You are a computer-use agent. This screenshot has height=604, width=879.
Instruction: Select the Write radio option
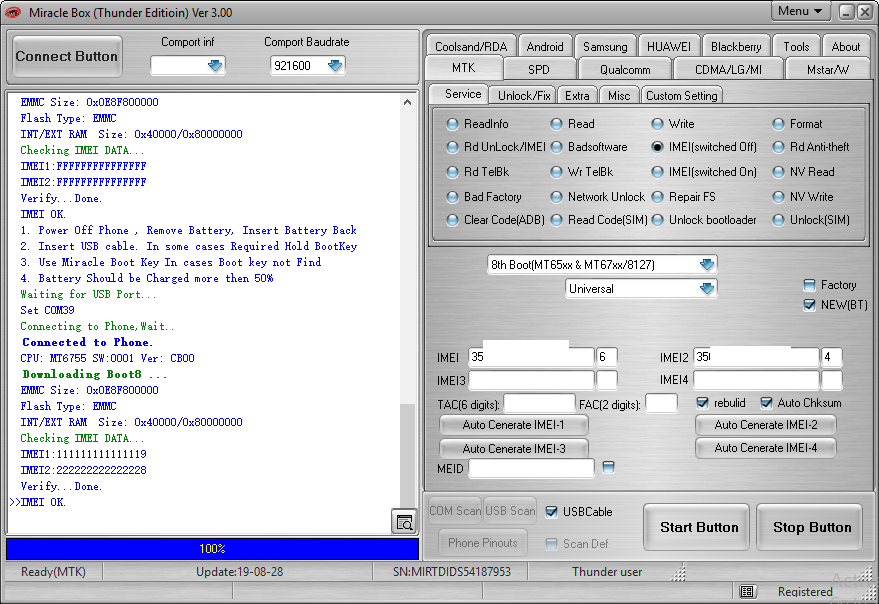click(x=657, y=124)
